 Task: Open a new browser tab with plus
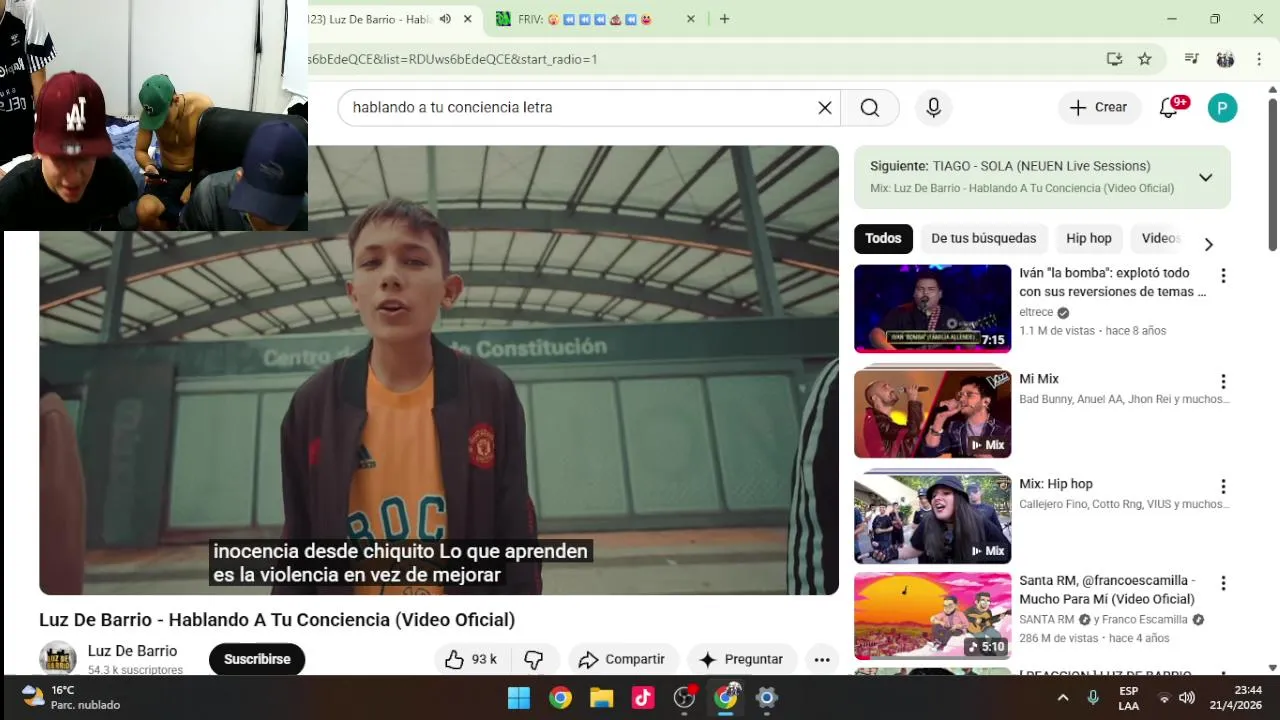(x=724, y=19)
